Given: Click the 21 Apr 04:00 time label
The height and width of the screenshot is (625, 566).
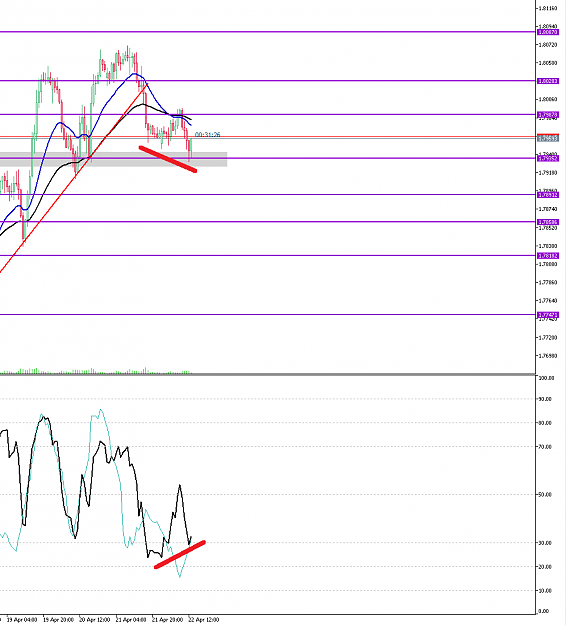Looking at the screenshot, I should [x=131, y=620].
